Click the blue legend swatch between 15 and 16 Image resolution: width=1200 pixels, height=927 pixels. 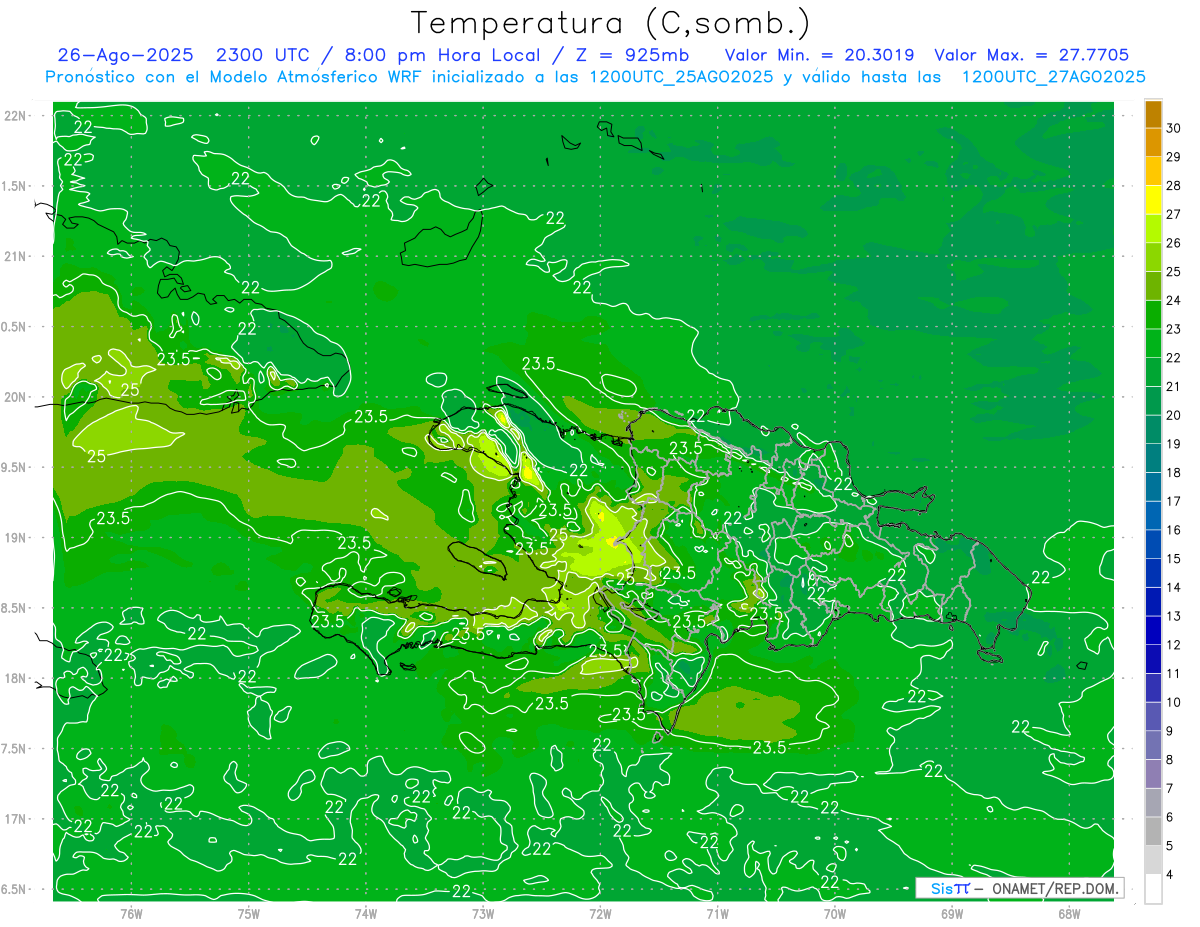[1153, 544]
